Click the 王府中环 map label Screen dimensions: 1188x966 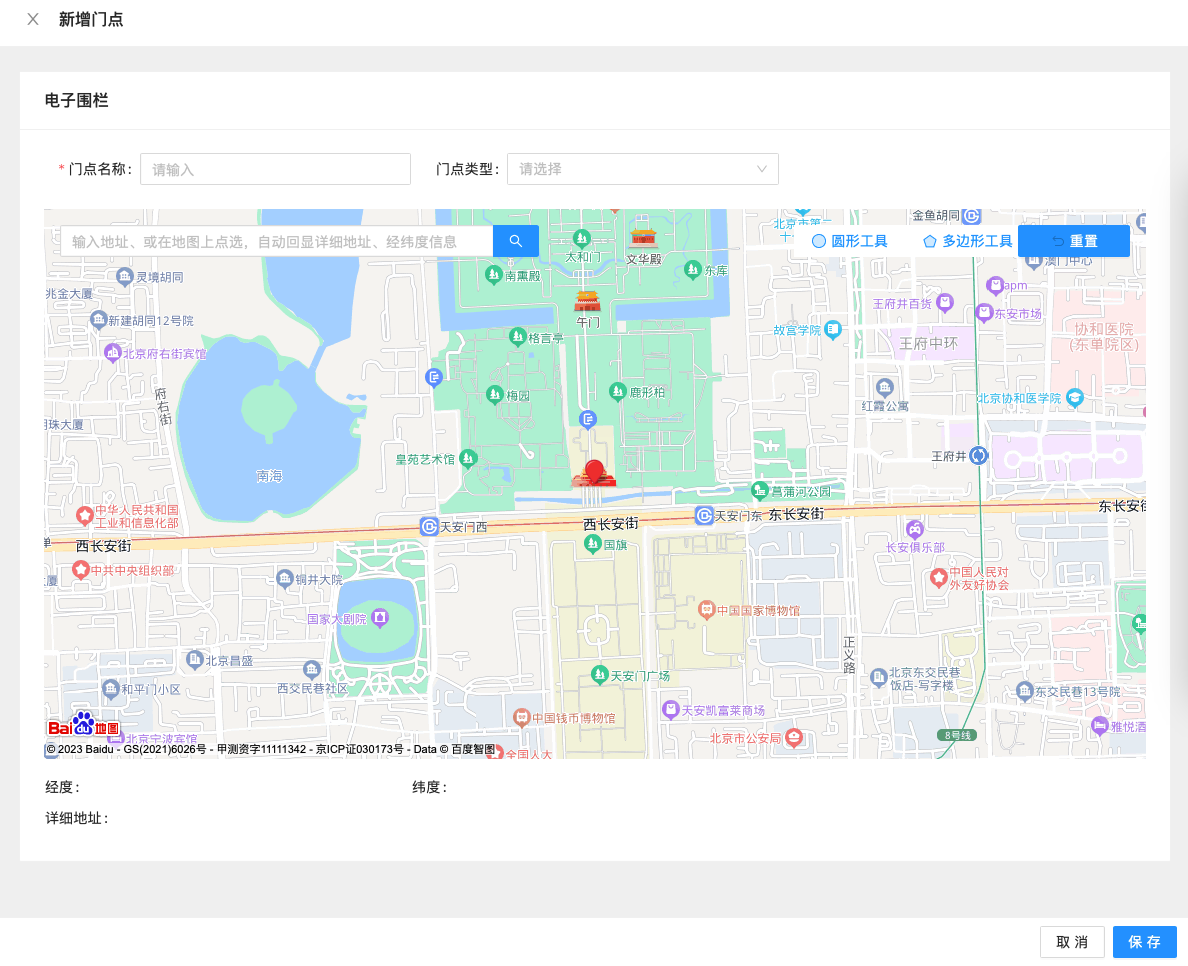pos(928,343)
